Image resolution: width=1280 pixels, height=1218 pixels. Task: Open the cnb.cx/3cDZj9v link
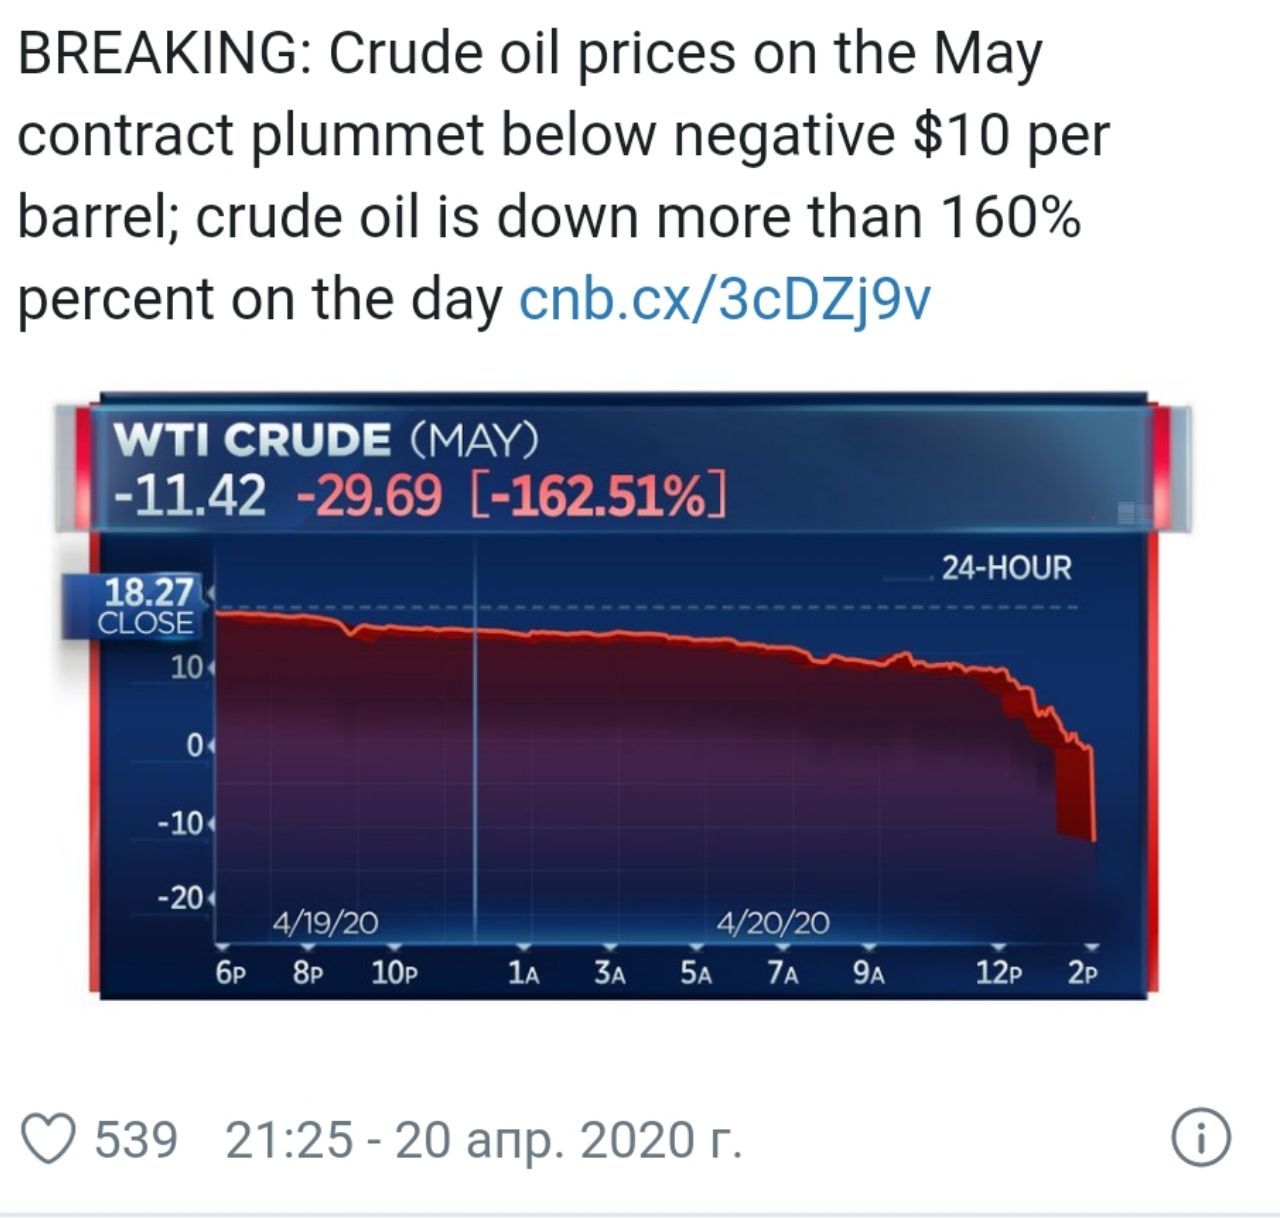point(725,299)
